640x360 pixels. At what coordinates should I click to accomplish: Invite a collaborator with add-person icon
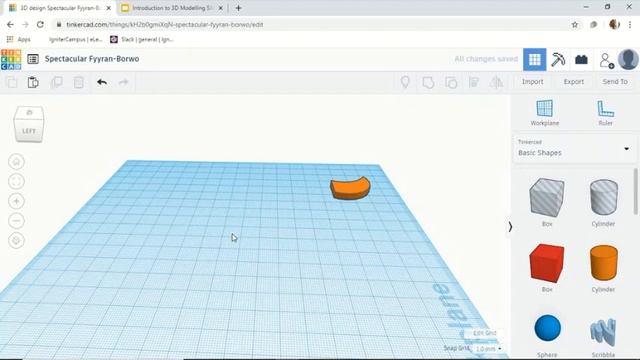tap(607, 60)
